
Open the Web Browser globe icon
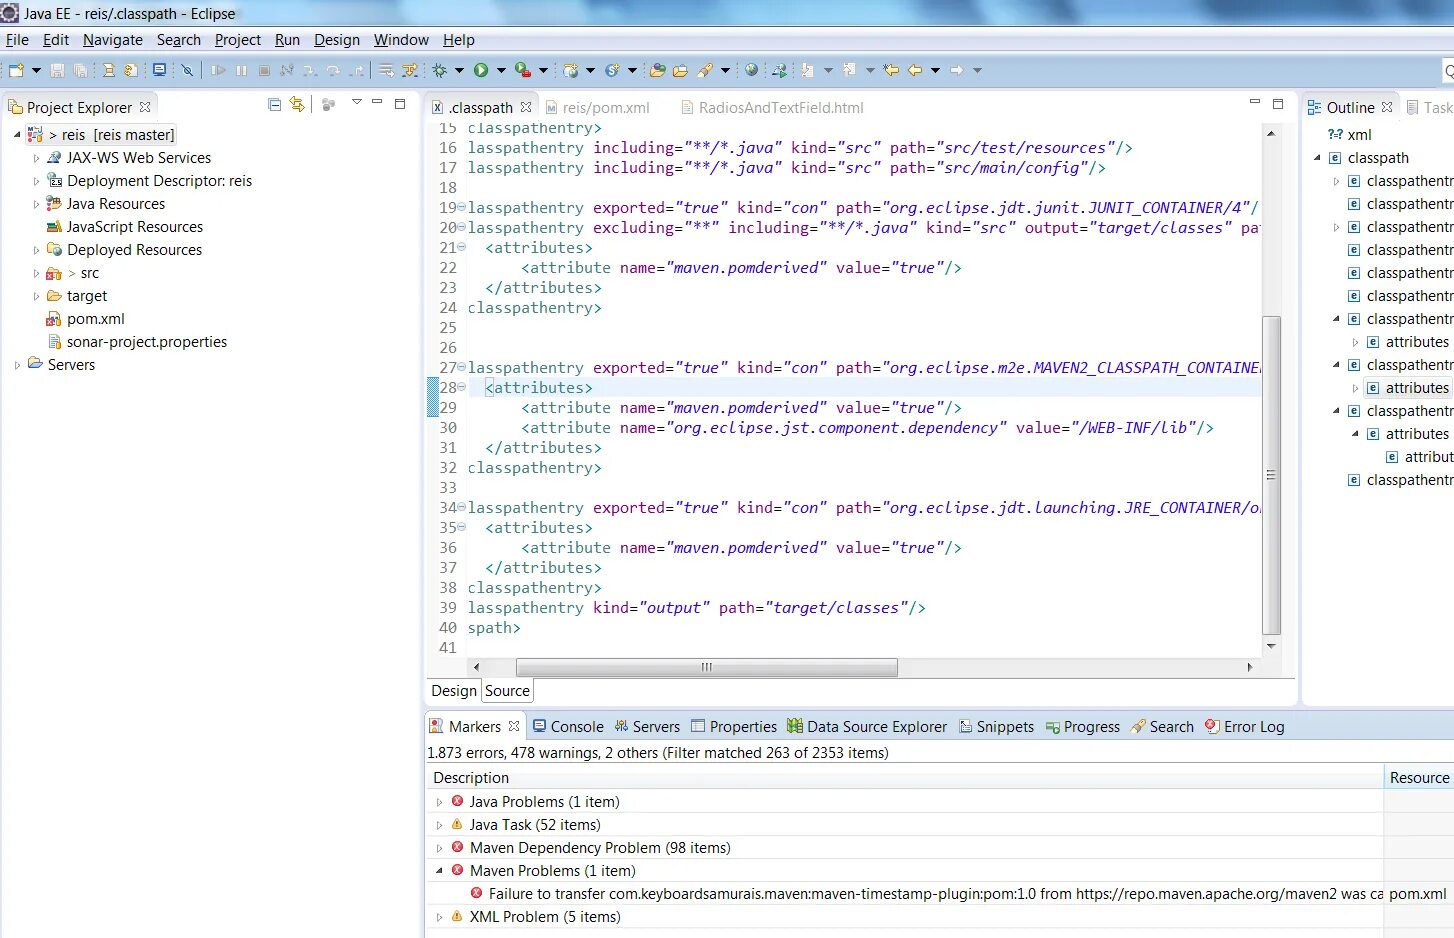[751, 70]
